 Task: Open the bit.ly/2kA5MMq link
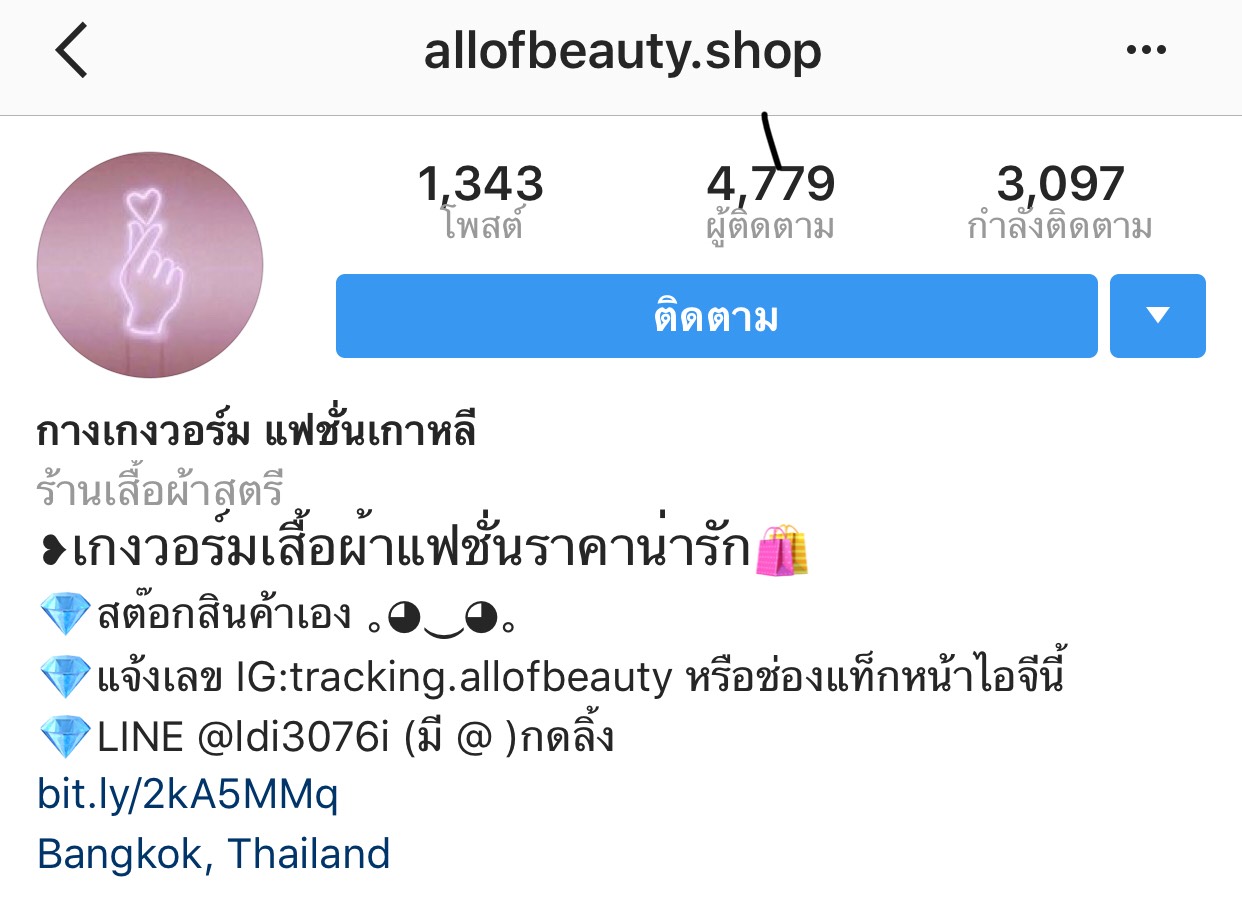188,796
